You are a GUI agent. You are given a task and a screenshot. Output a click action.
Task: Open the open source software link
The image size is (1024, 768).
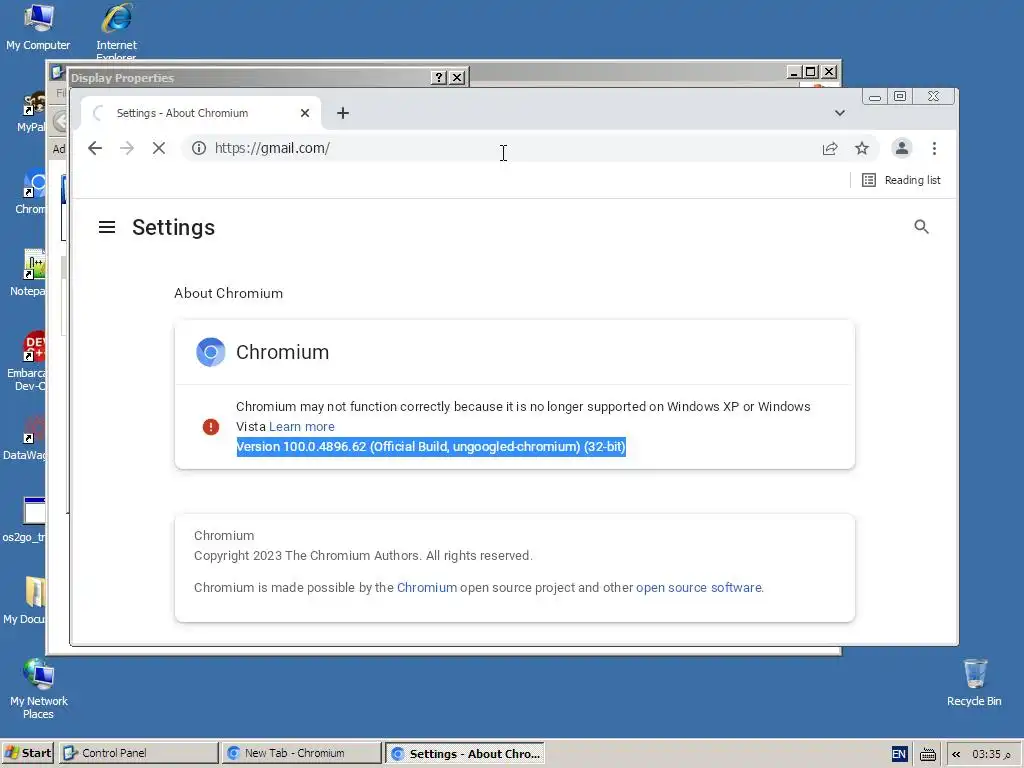coord(699,588)
